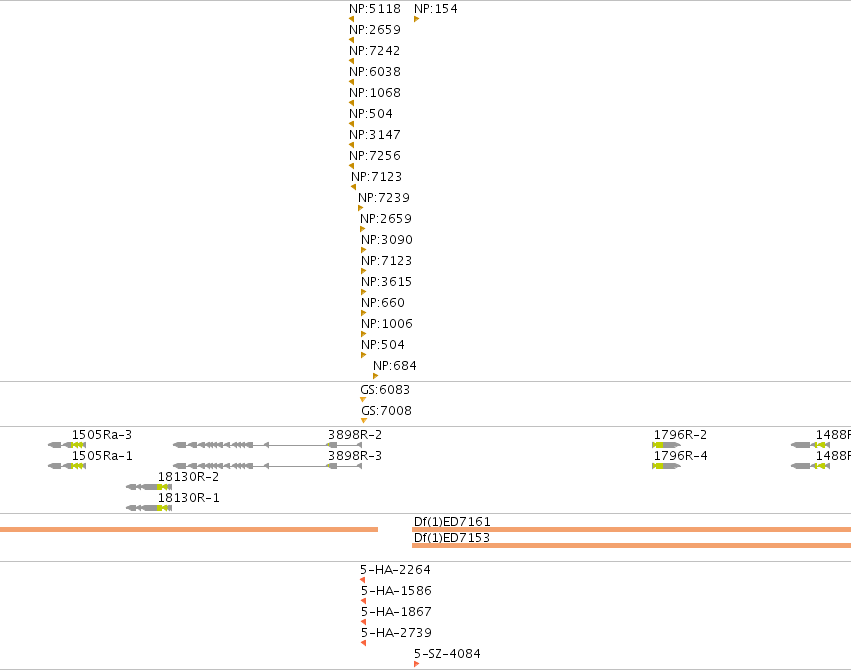The image size is (851, 670).
Task: Click the 5-HA-2739 insertion label
Action: [396, 633]
